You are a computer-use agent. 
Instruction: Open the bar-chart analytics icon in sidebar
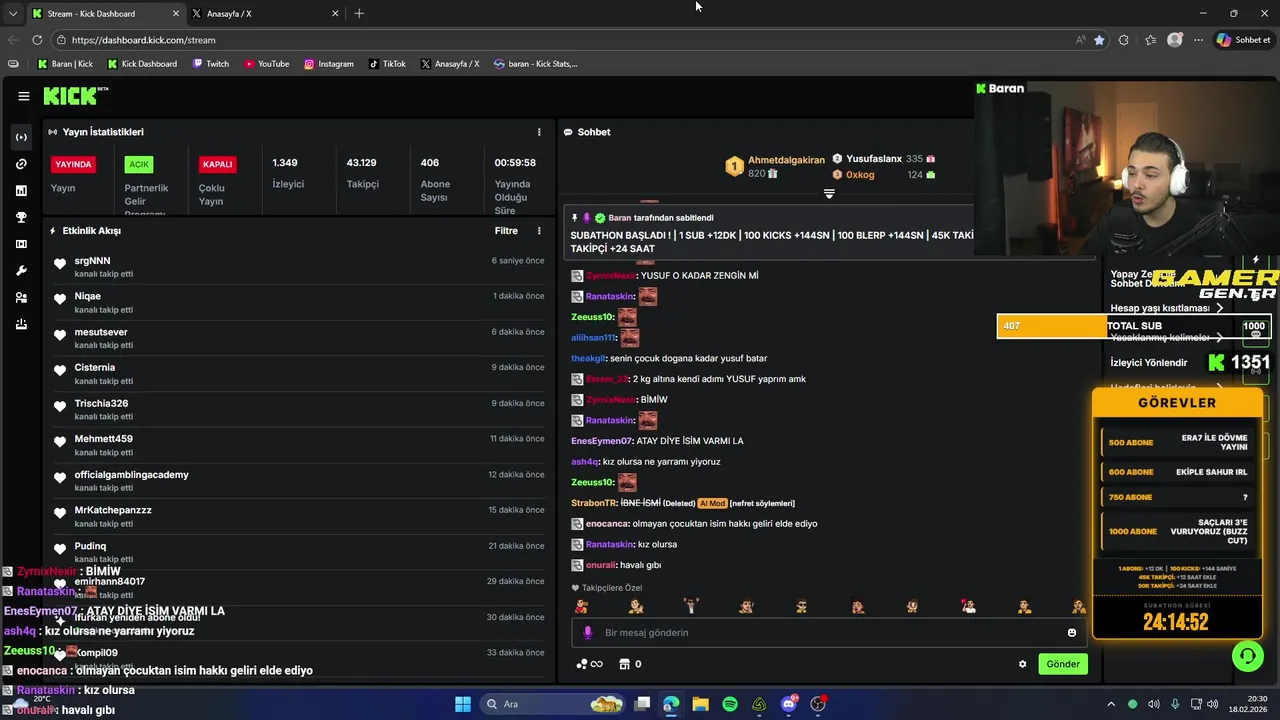(22, 190)
